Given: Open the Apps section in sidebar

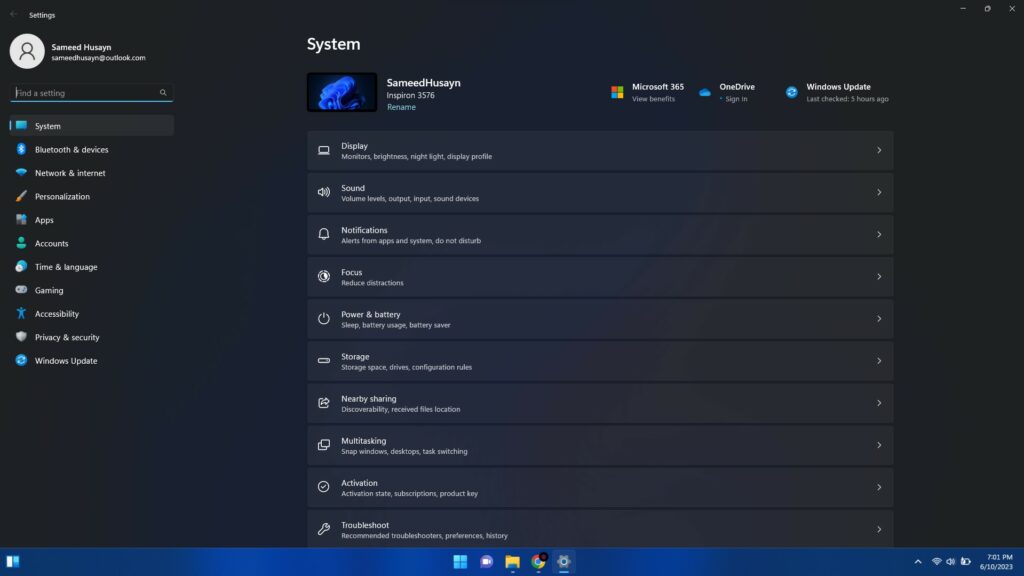Looking at the screenshot, I should coord(44,220).
